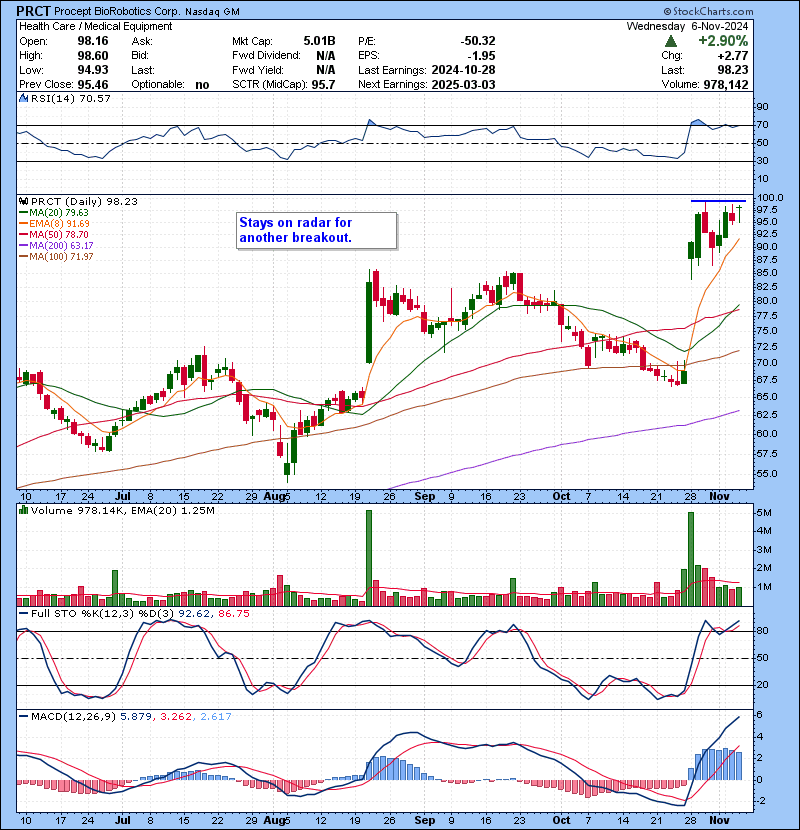Click Last Earnings date 2024-10-28
The image size is (800, 830).
click(463, 70)
